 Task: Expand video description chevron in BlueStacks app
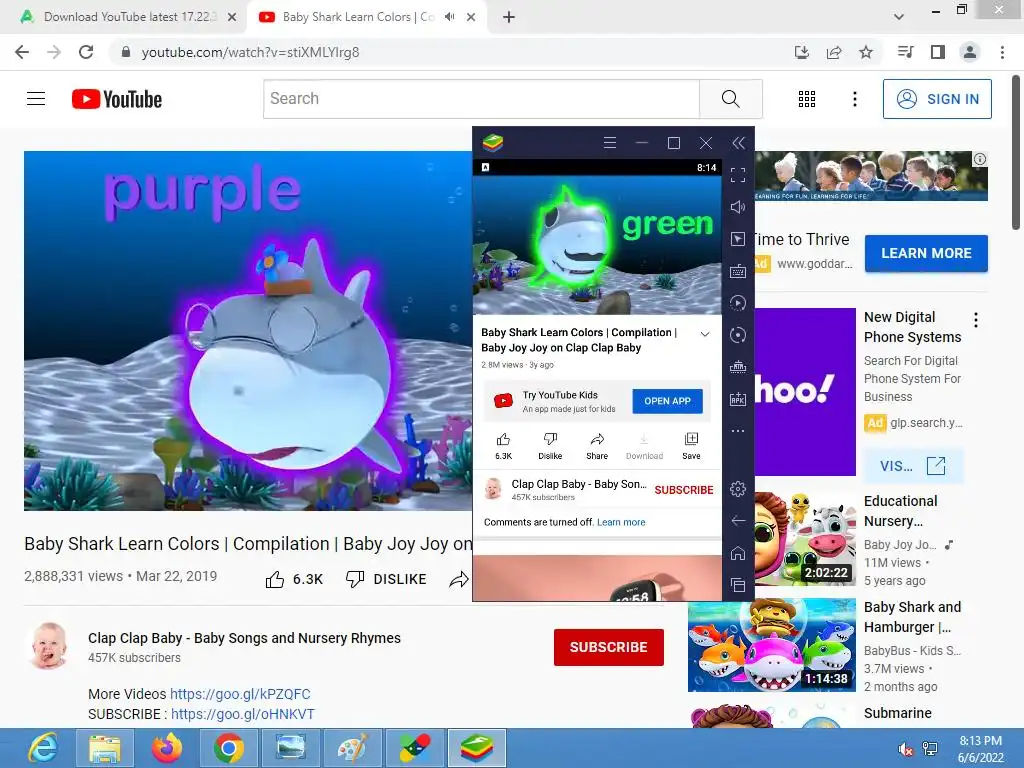click(x=705, y=334)
